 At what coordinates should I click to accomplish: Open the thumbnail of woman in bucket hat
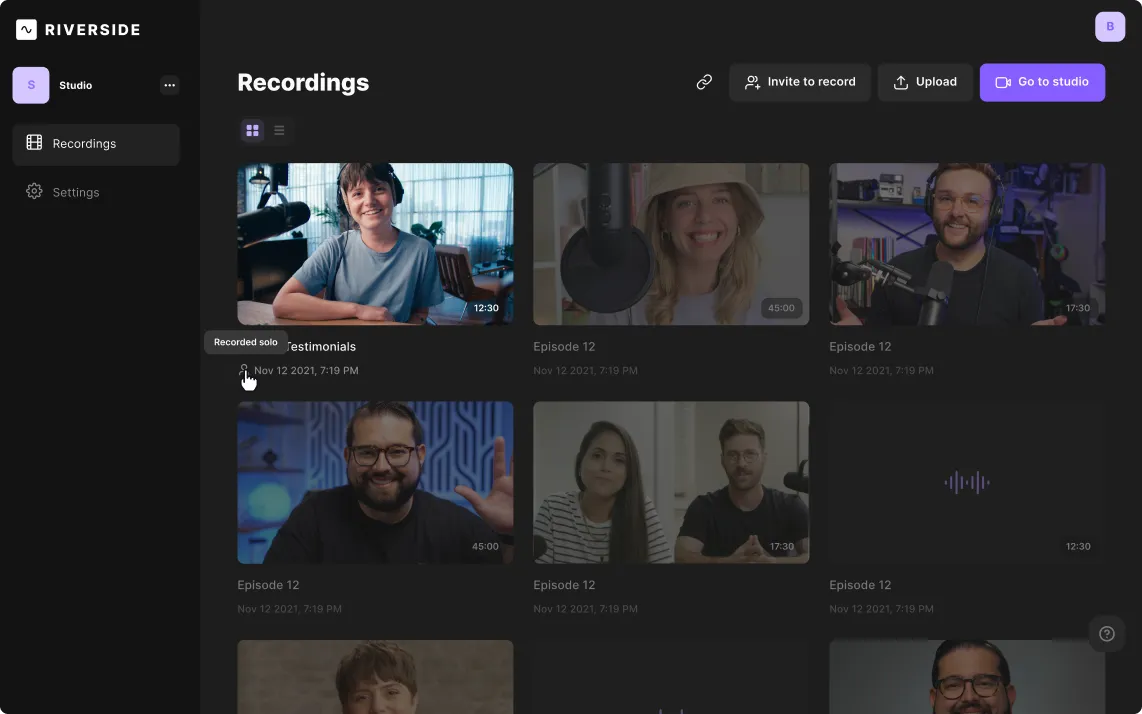pyautogui.click(x=671, y=244)
